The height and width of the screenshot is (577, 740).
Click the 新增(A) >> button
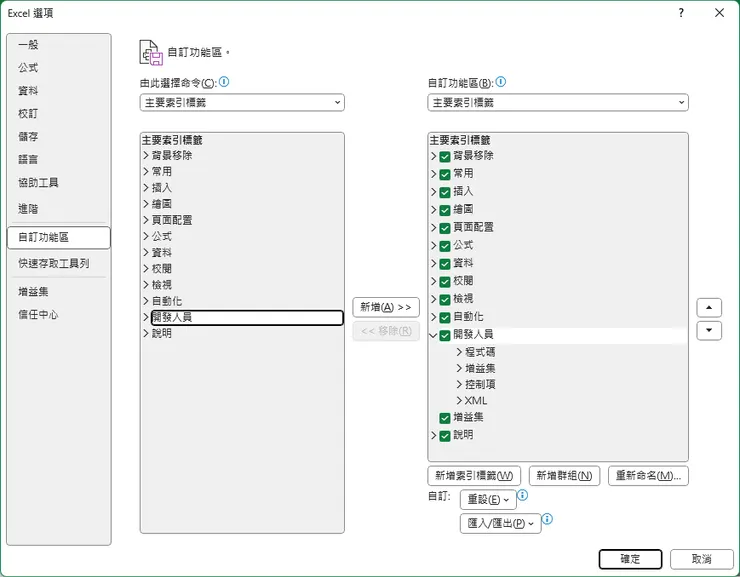[386, 307]
